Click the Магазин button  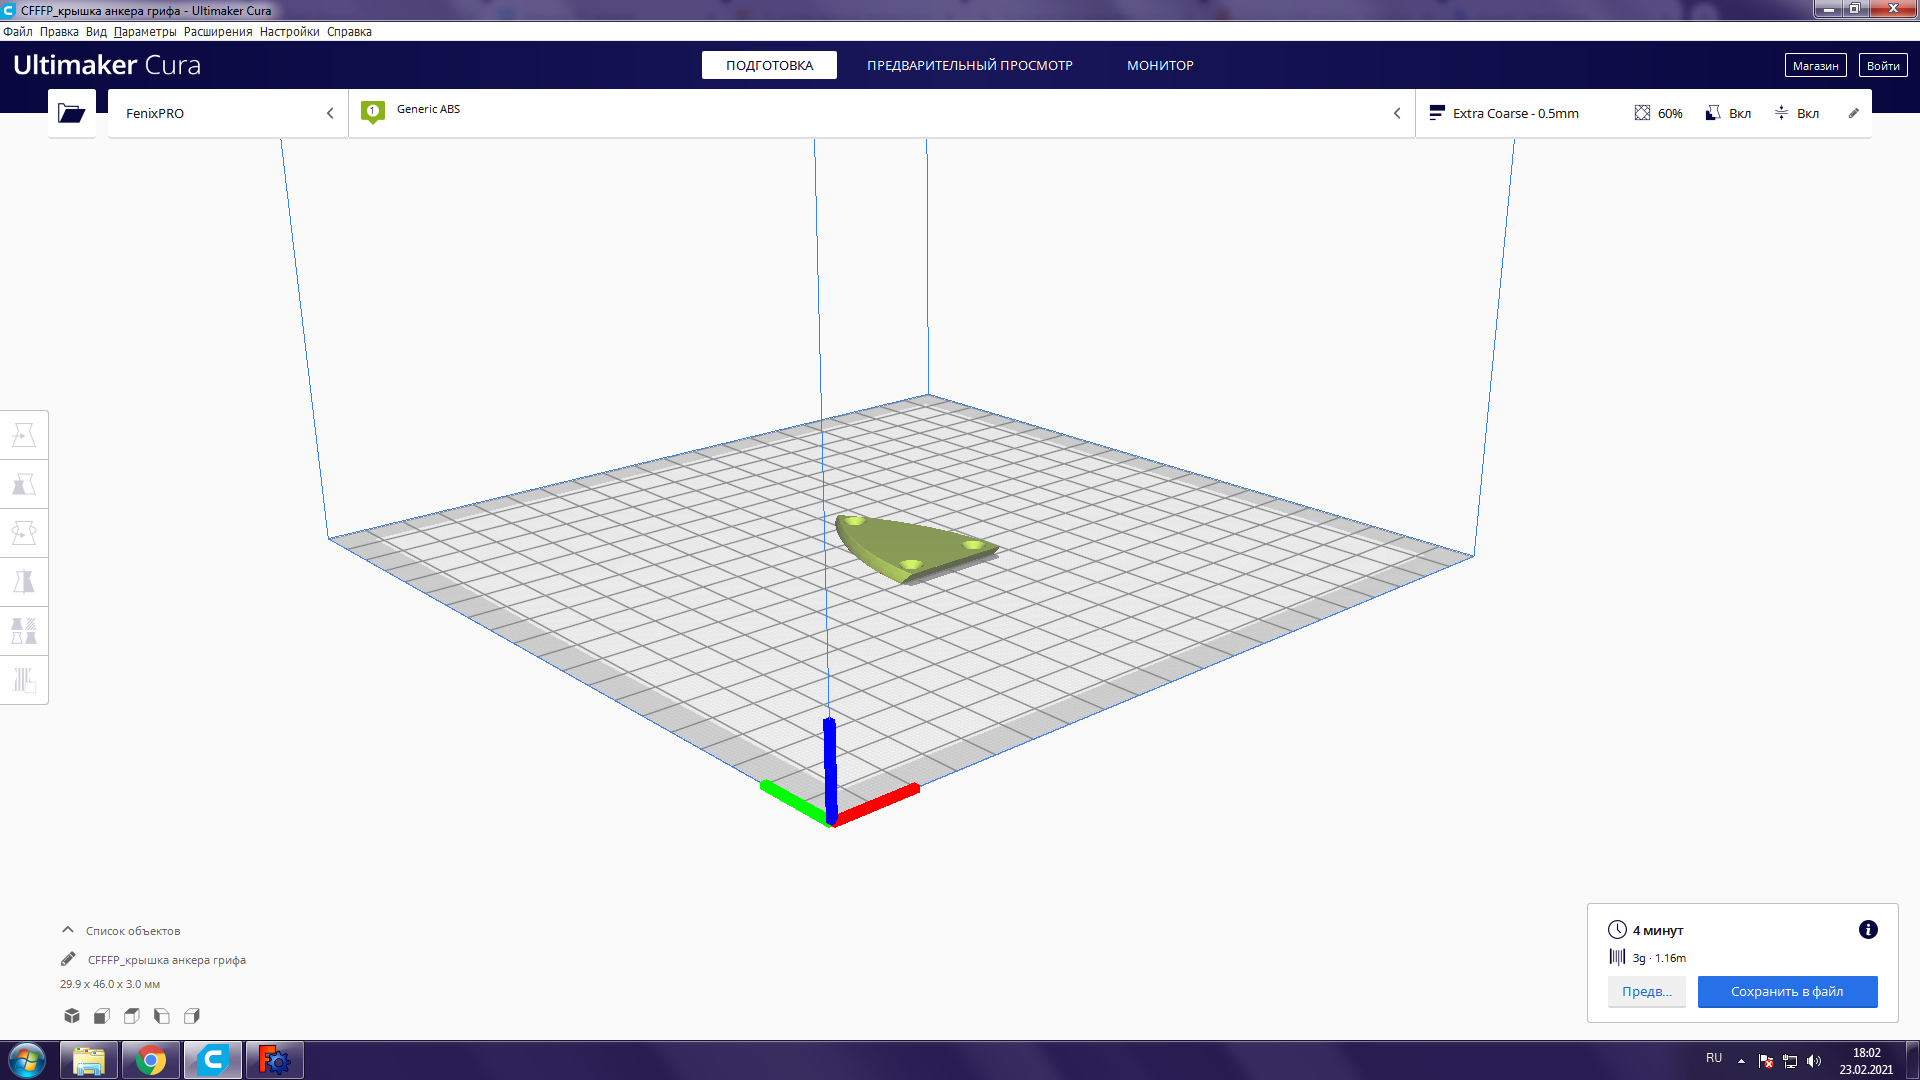click(1814, 65)
